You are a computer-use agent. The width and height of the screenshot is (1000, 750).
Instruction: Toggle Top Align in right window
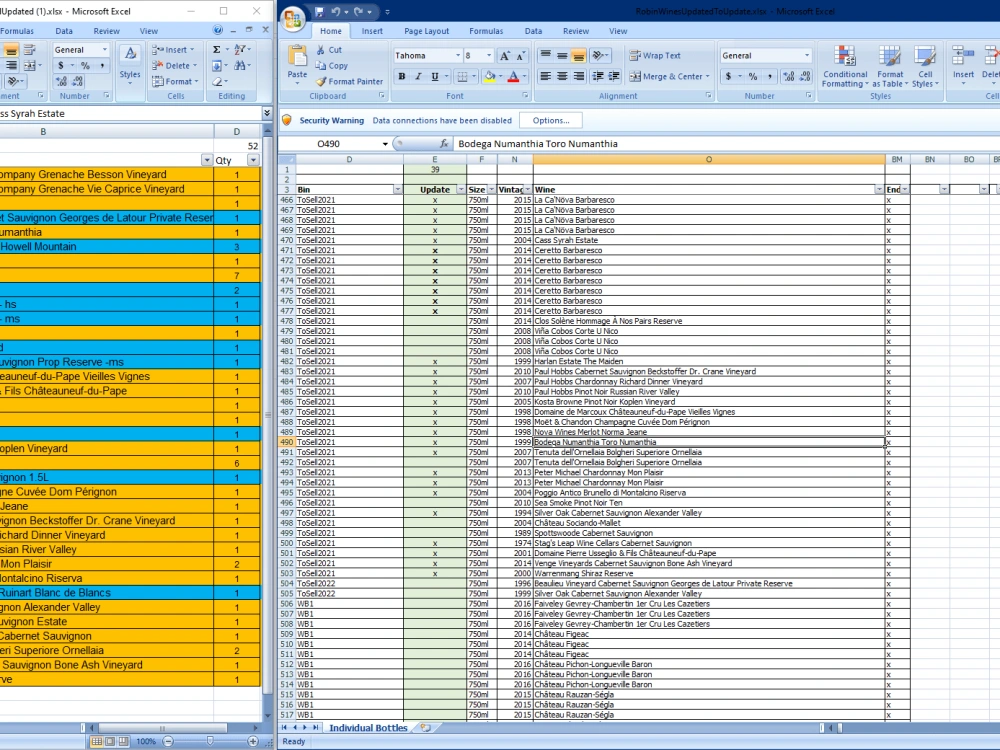(x=545, y=56)
